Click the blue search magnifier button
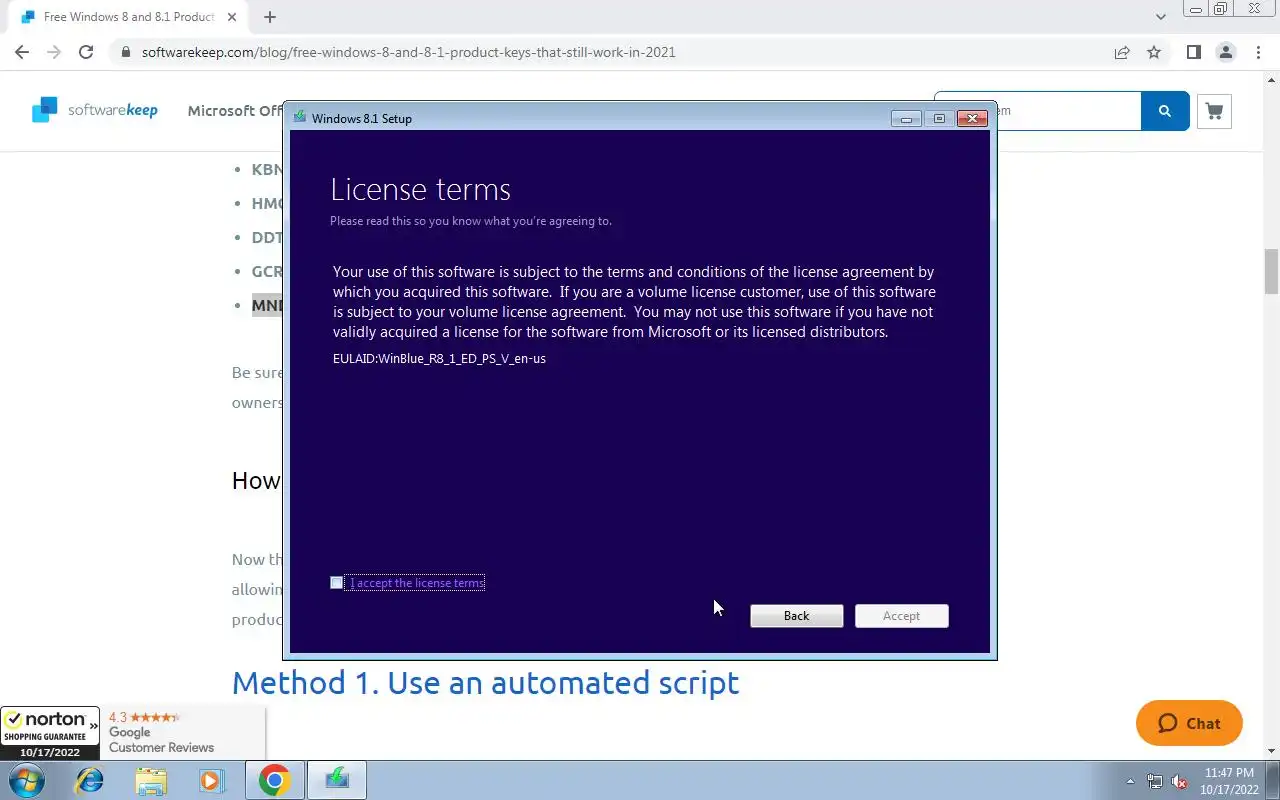1280x800 pixels. (x=1165, y=111)
